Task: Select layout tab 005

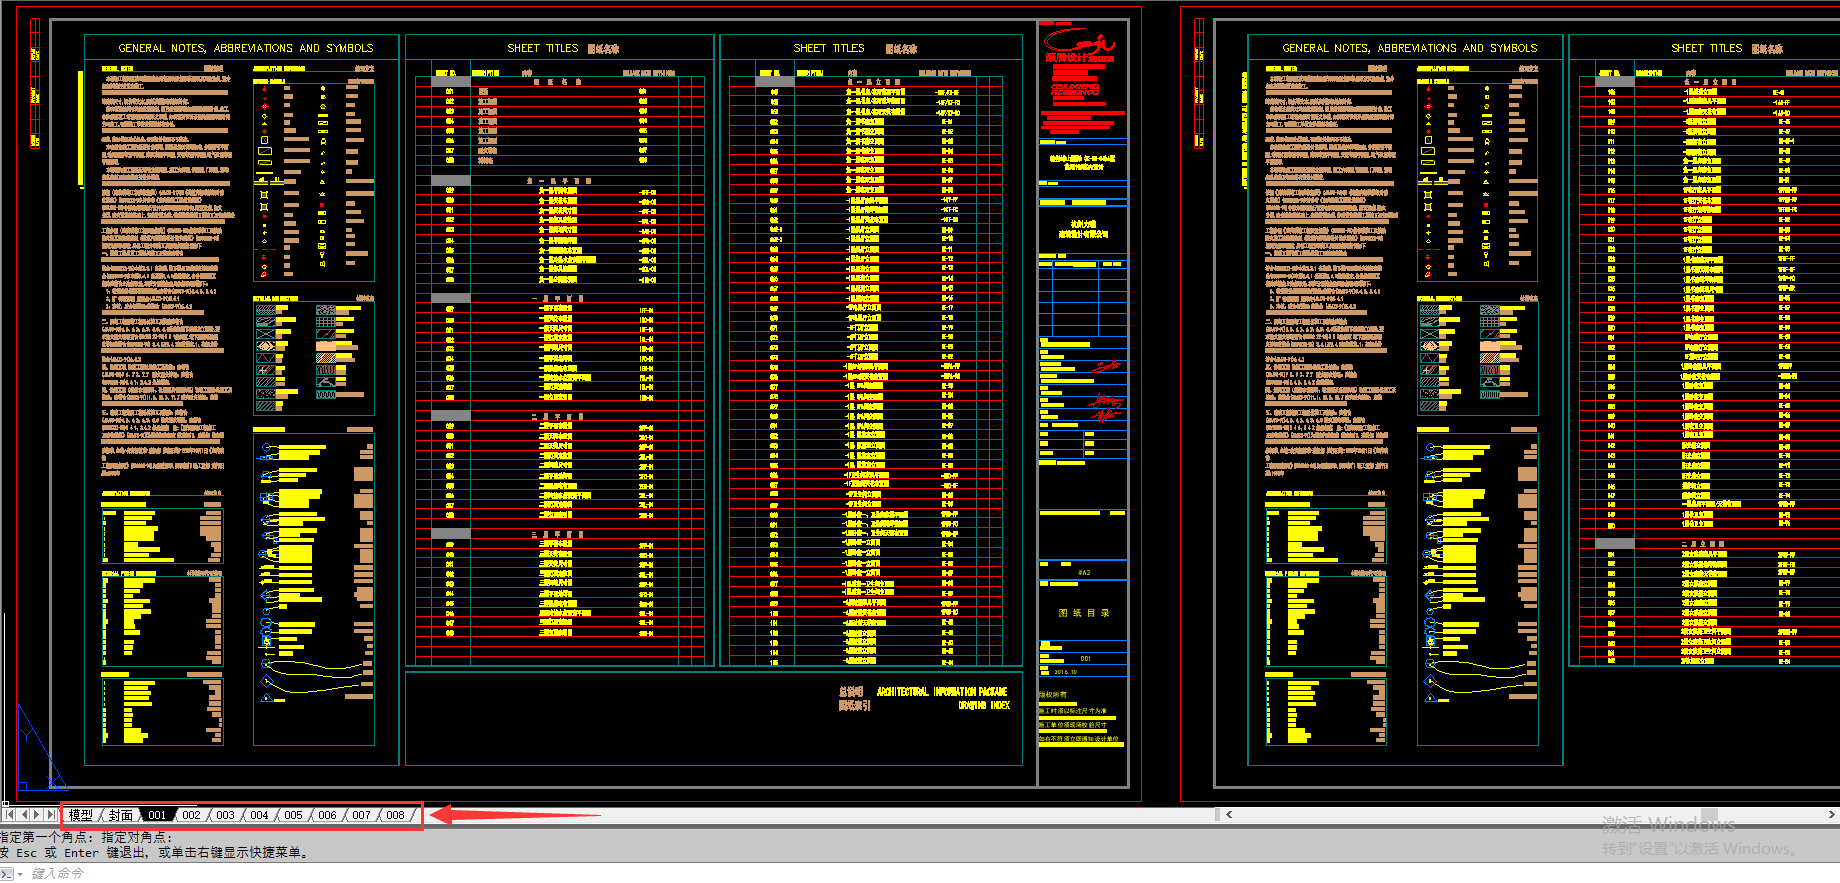Action: pyautogui.click(x=293, y=815)
